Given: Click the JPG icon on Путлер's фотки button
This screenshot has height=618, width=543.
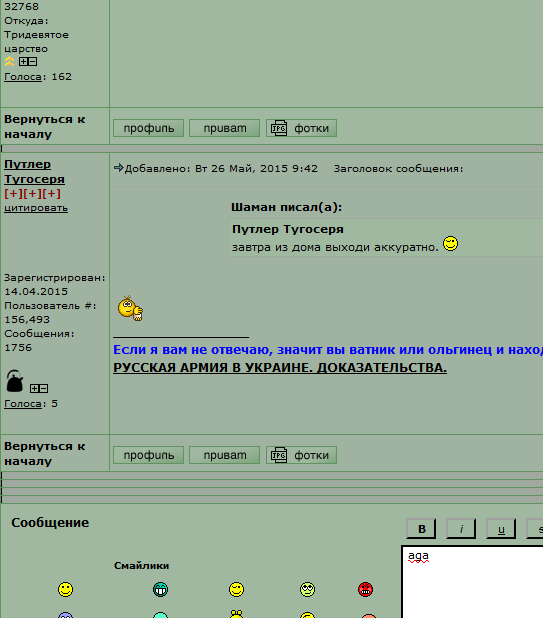Looking at the screenshot, I should point(279,455).
